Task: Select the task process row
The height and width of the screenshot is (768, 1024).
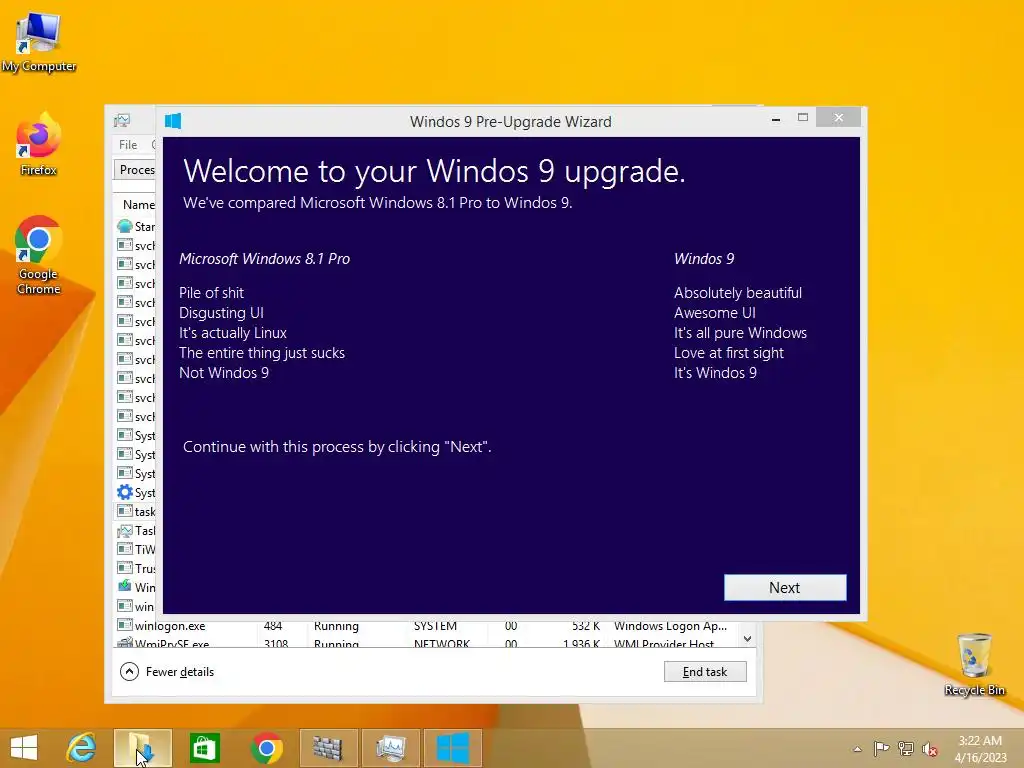Action: click(x=136, y=511)
